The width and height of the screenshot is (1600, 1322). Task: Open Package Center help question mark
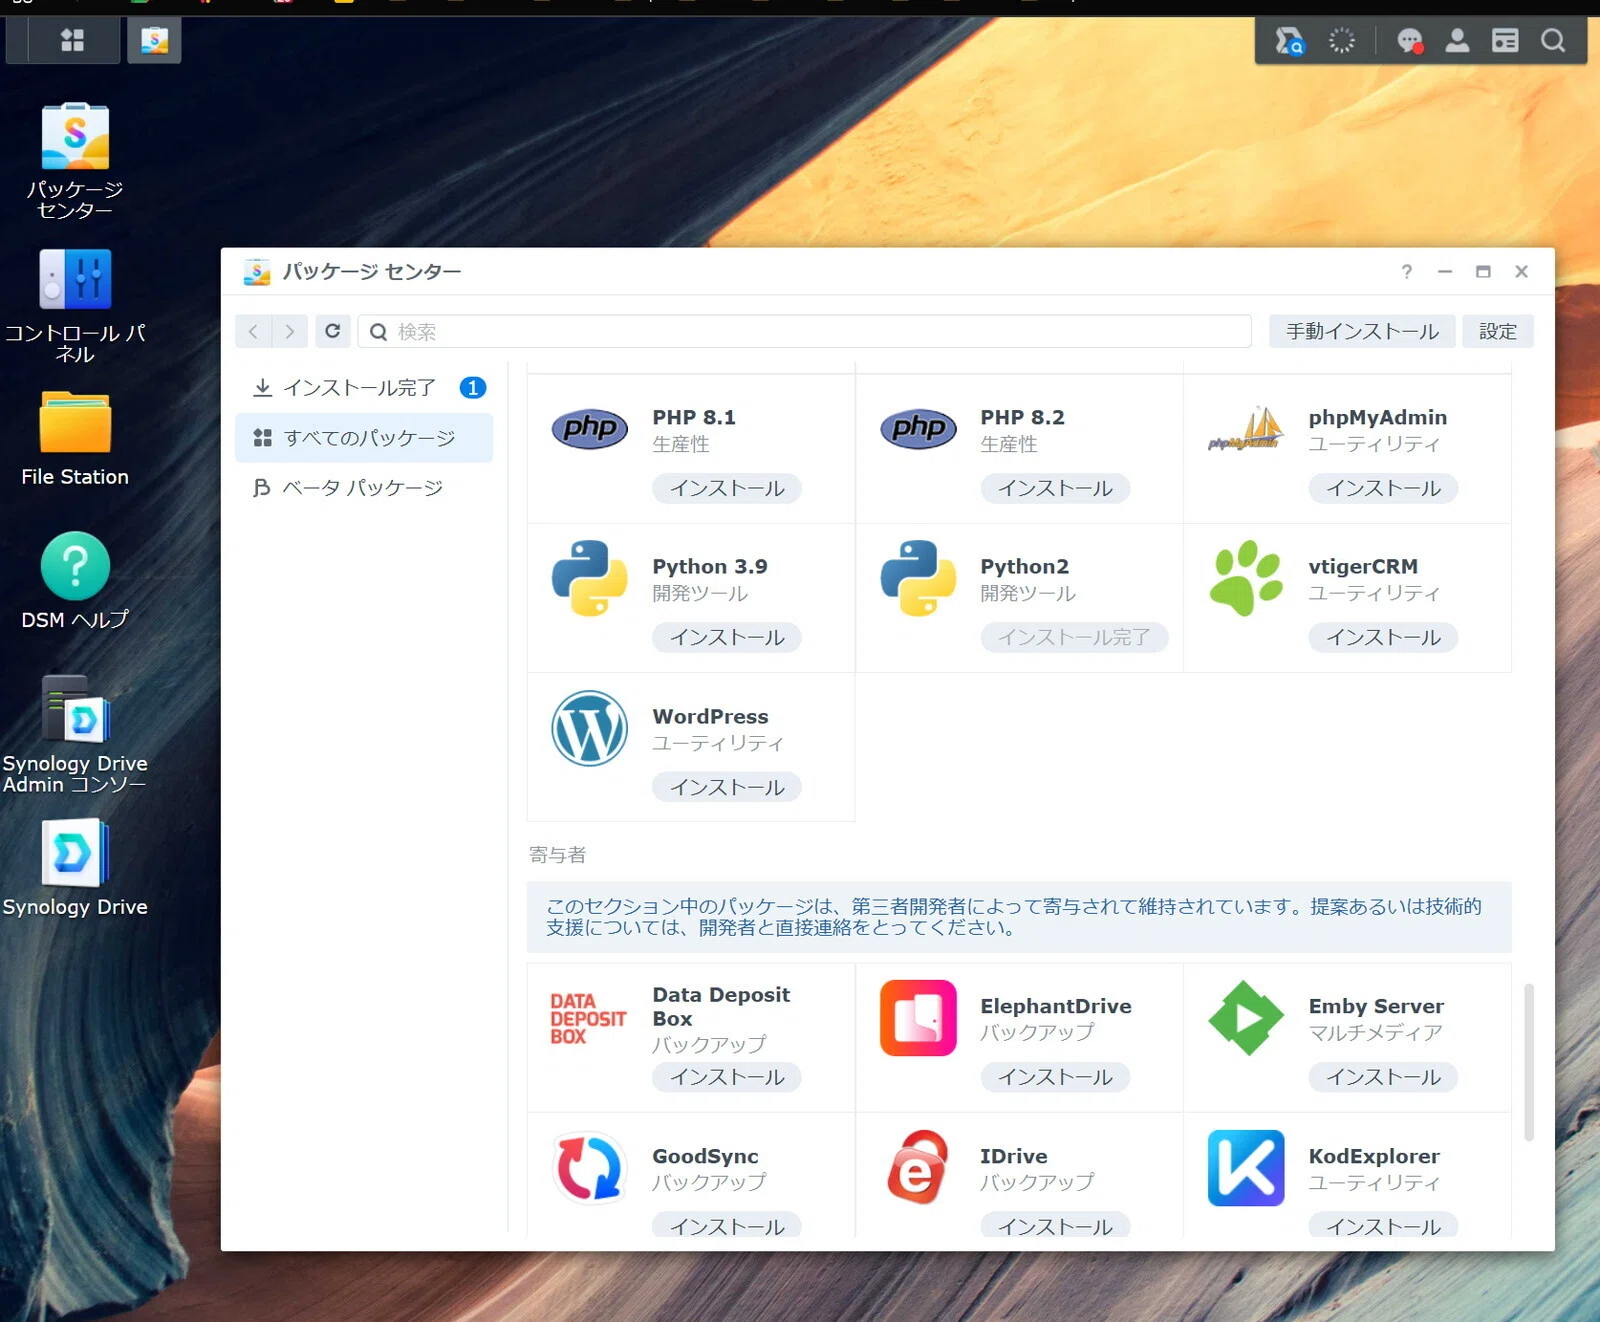1407,271
